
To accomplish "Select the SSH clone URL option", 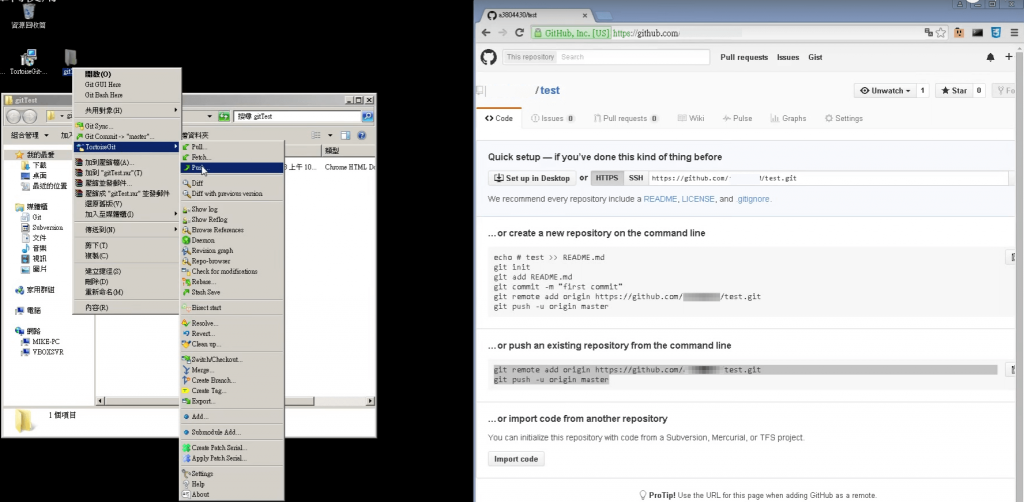I will pos(635,178).
